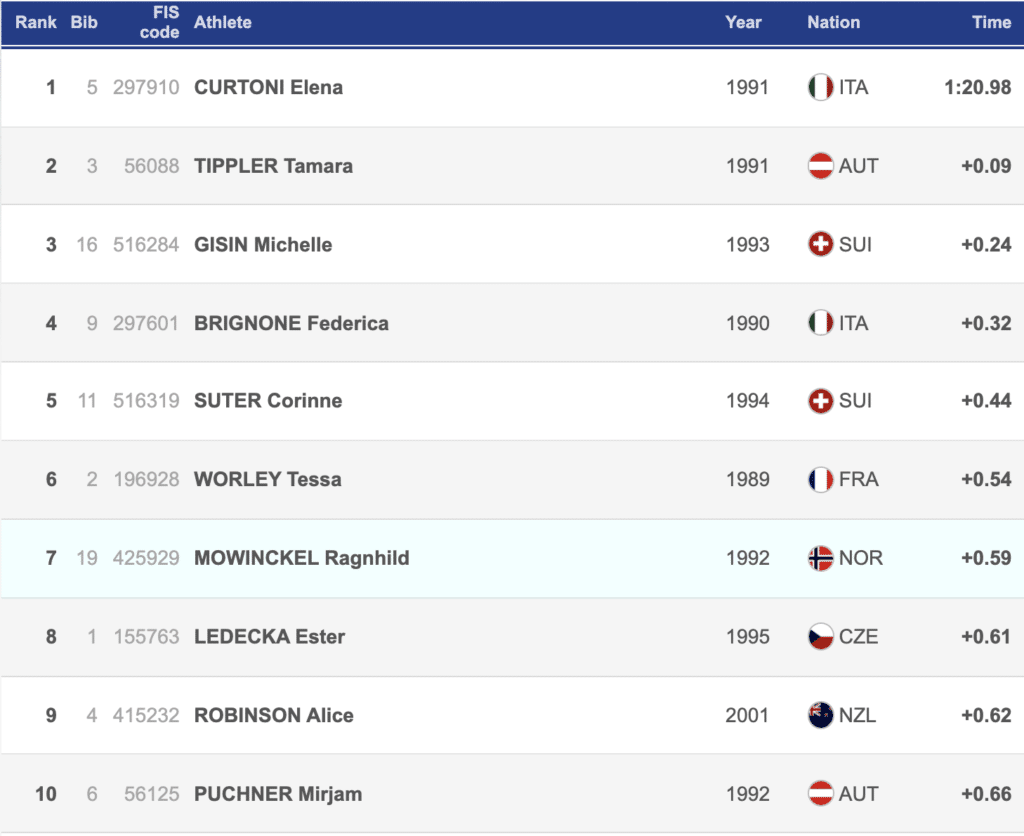The height and width of the screenshot is (836, 1024).
Task: Sort by the Time column header
Action: (991, 22)
